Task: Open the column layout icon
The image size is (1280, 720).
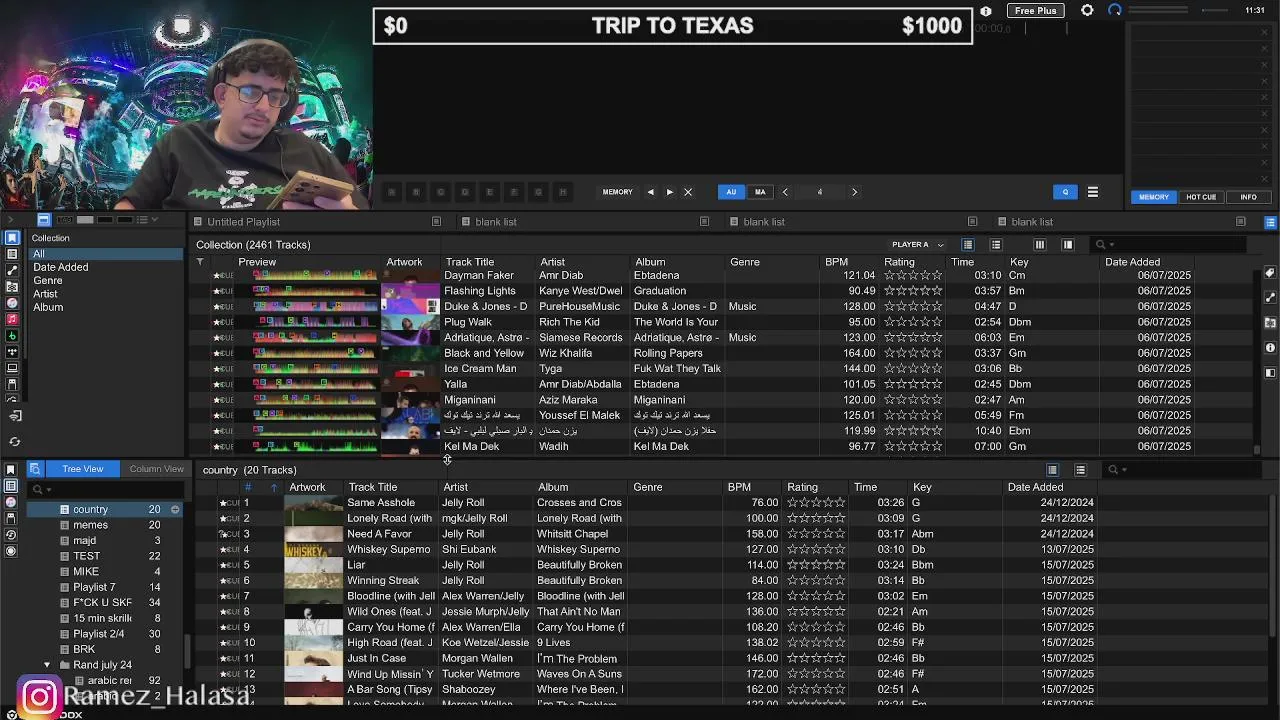Action: (x=1039, y=245)
